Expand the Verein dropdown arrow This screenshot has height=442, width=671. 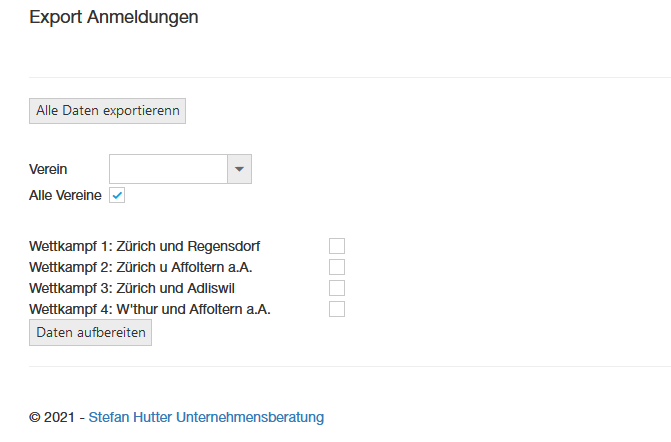[239, 170]
